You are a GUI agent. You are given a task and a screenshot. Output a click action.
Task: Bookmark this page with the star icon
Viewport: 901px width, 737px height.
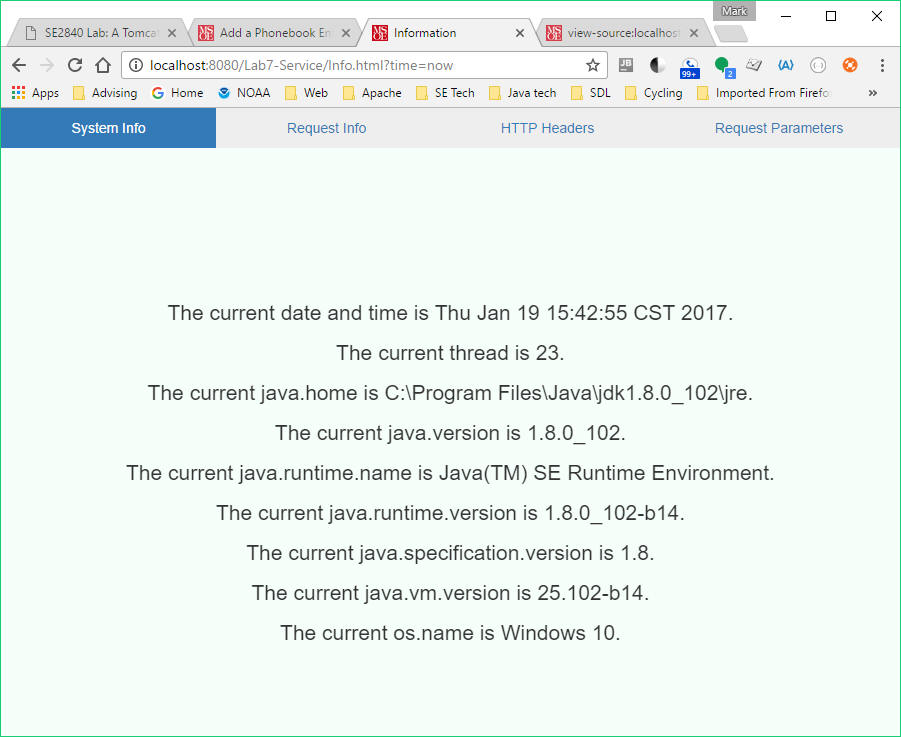(x=592, y=64)
